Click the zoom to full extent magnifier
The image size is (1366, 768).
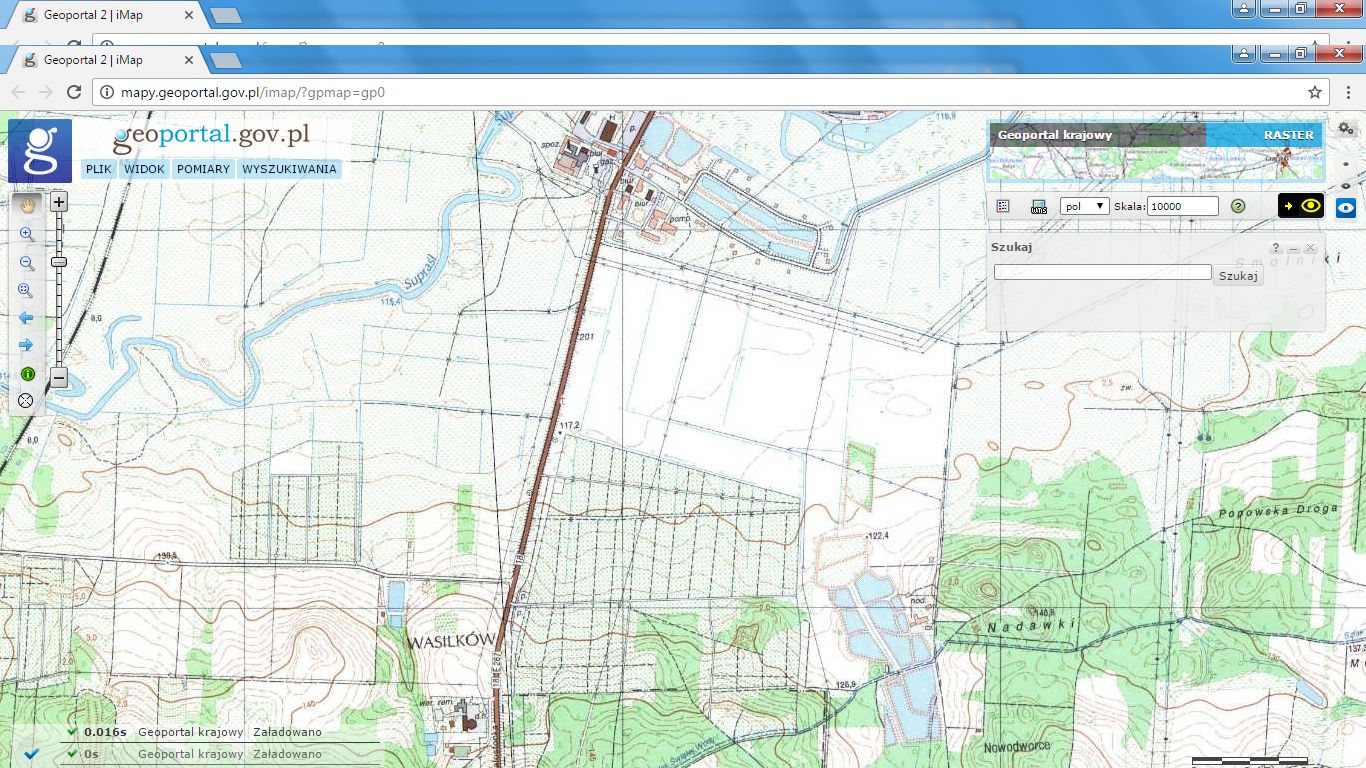tap(26, 291)
